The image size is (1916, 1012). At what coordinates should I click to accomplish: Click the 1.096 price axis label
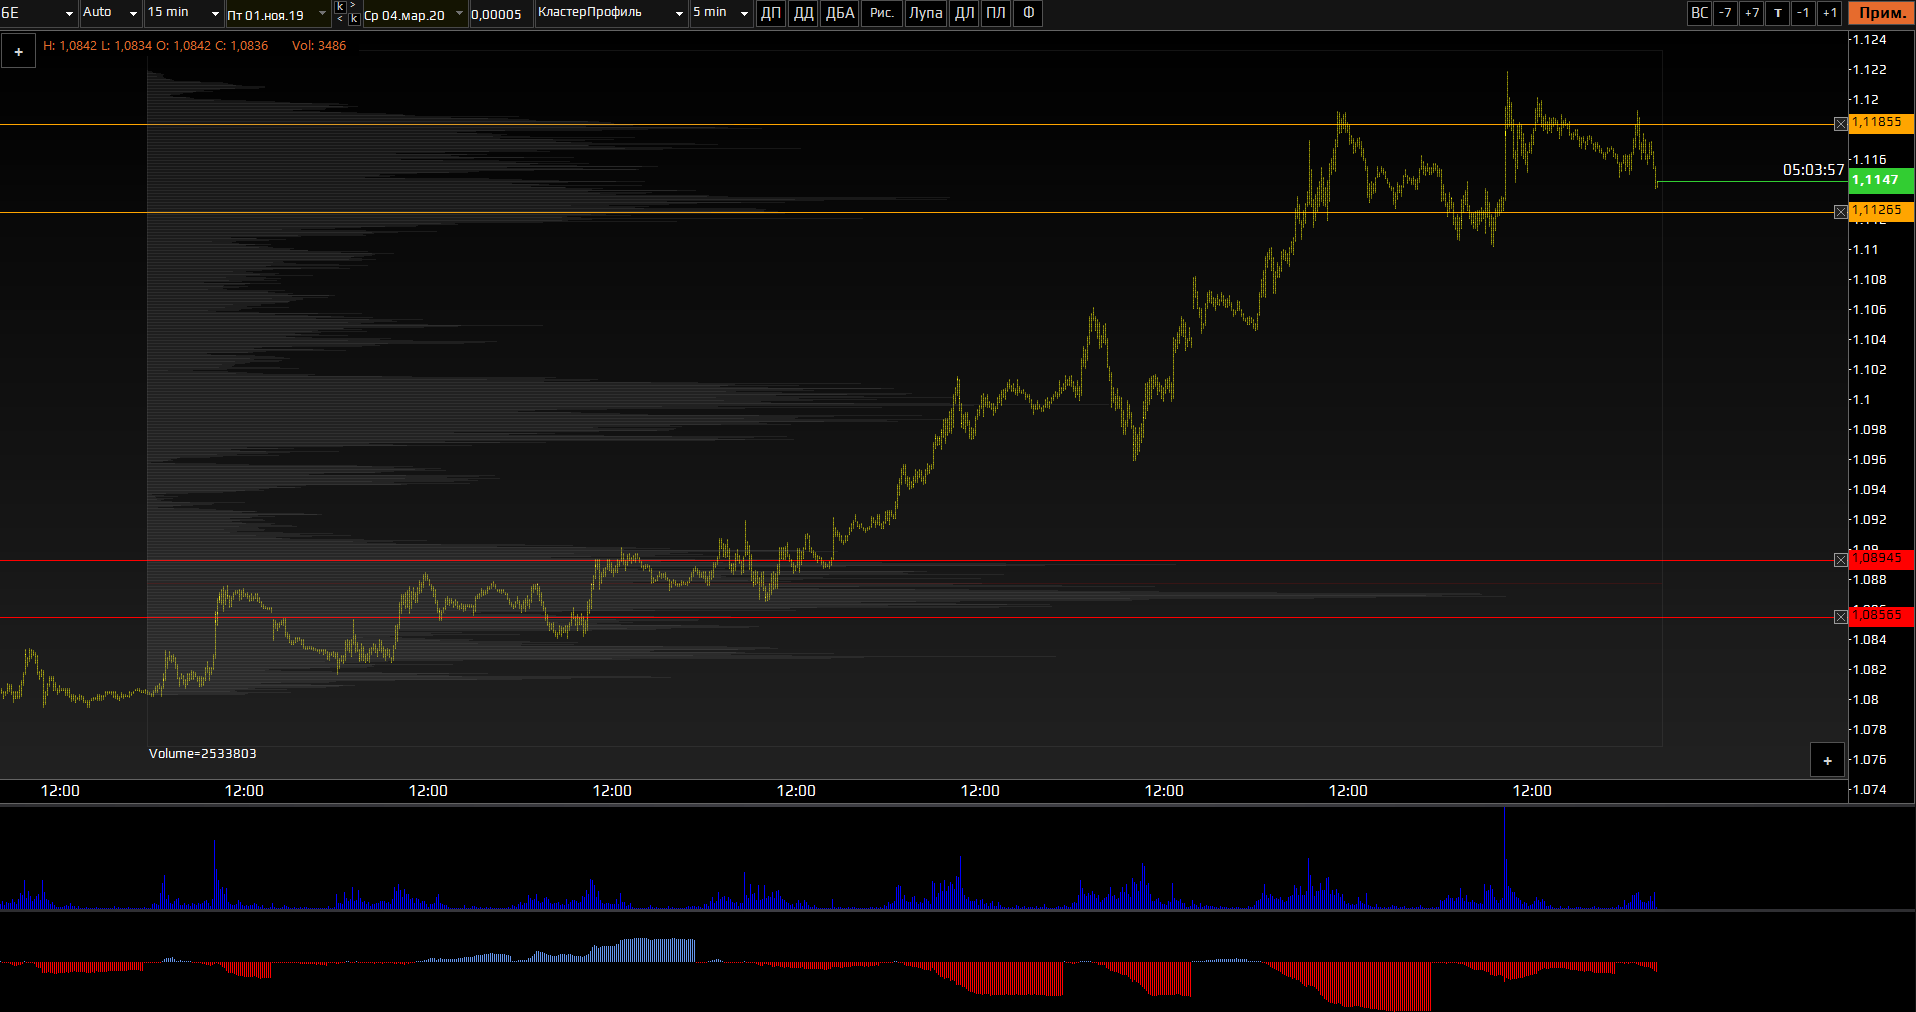pyautogui.click(x=1869, y=460)
